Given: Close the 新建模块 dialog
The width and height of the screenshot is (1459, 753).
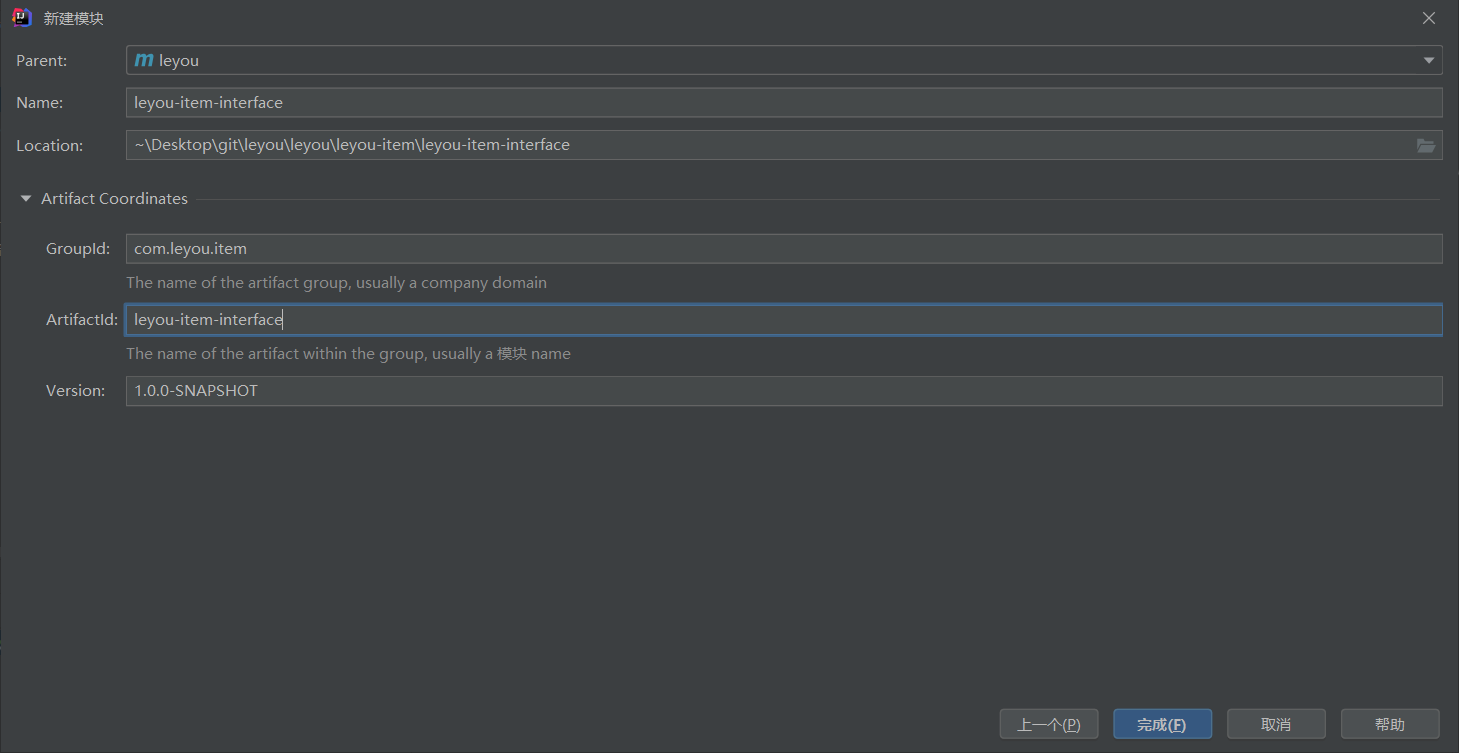Looking at the screenshot, I should click(x=1430, y=18).
